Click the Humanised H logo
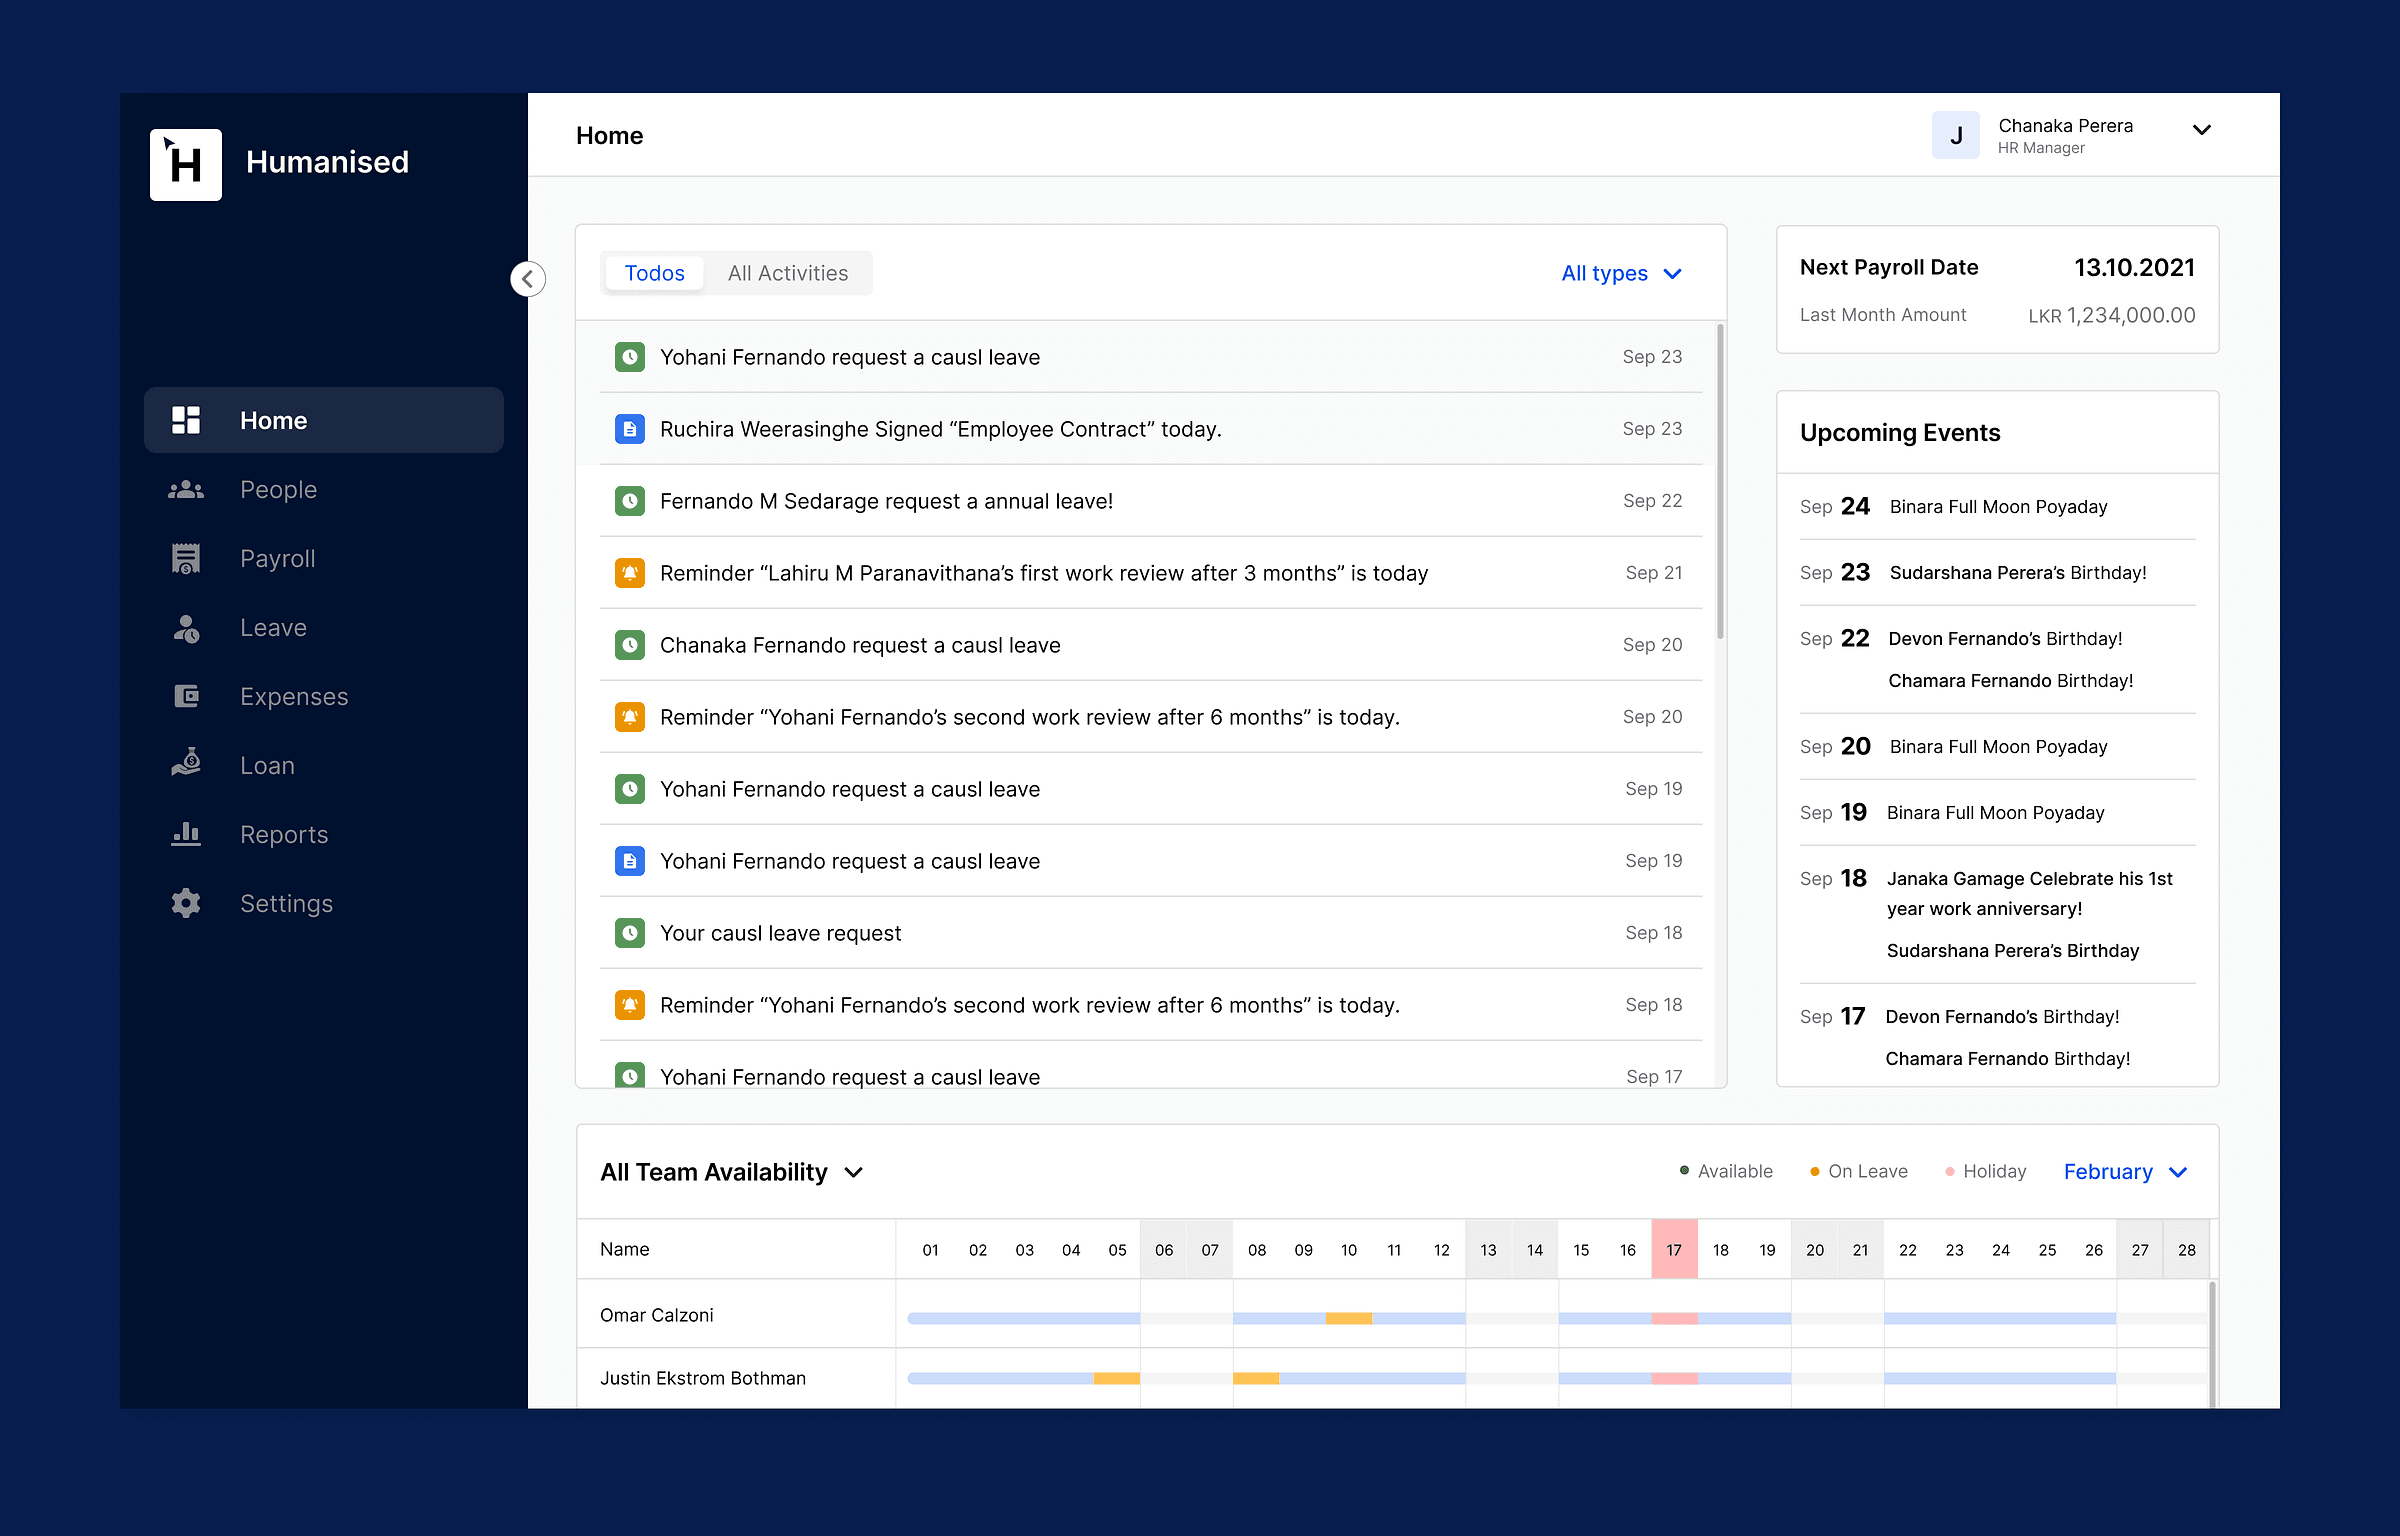The height and width of the screenshot is (1536, 2400). click(186, 164)
